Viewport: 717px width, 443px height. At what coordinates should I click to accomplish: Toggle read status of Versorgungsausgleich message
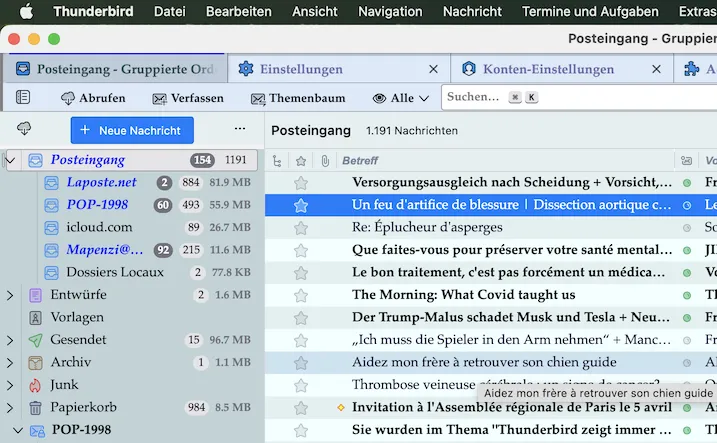[x=687, y=183]
